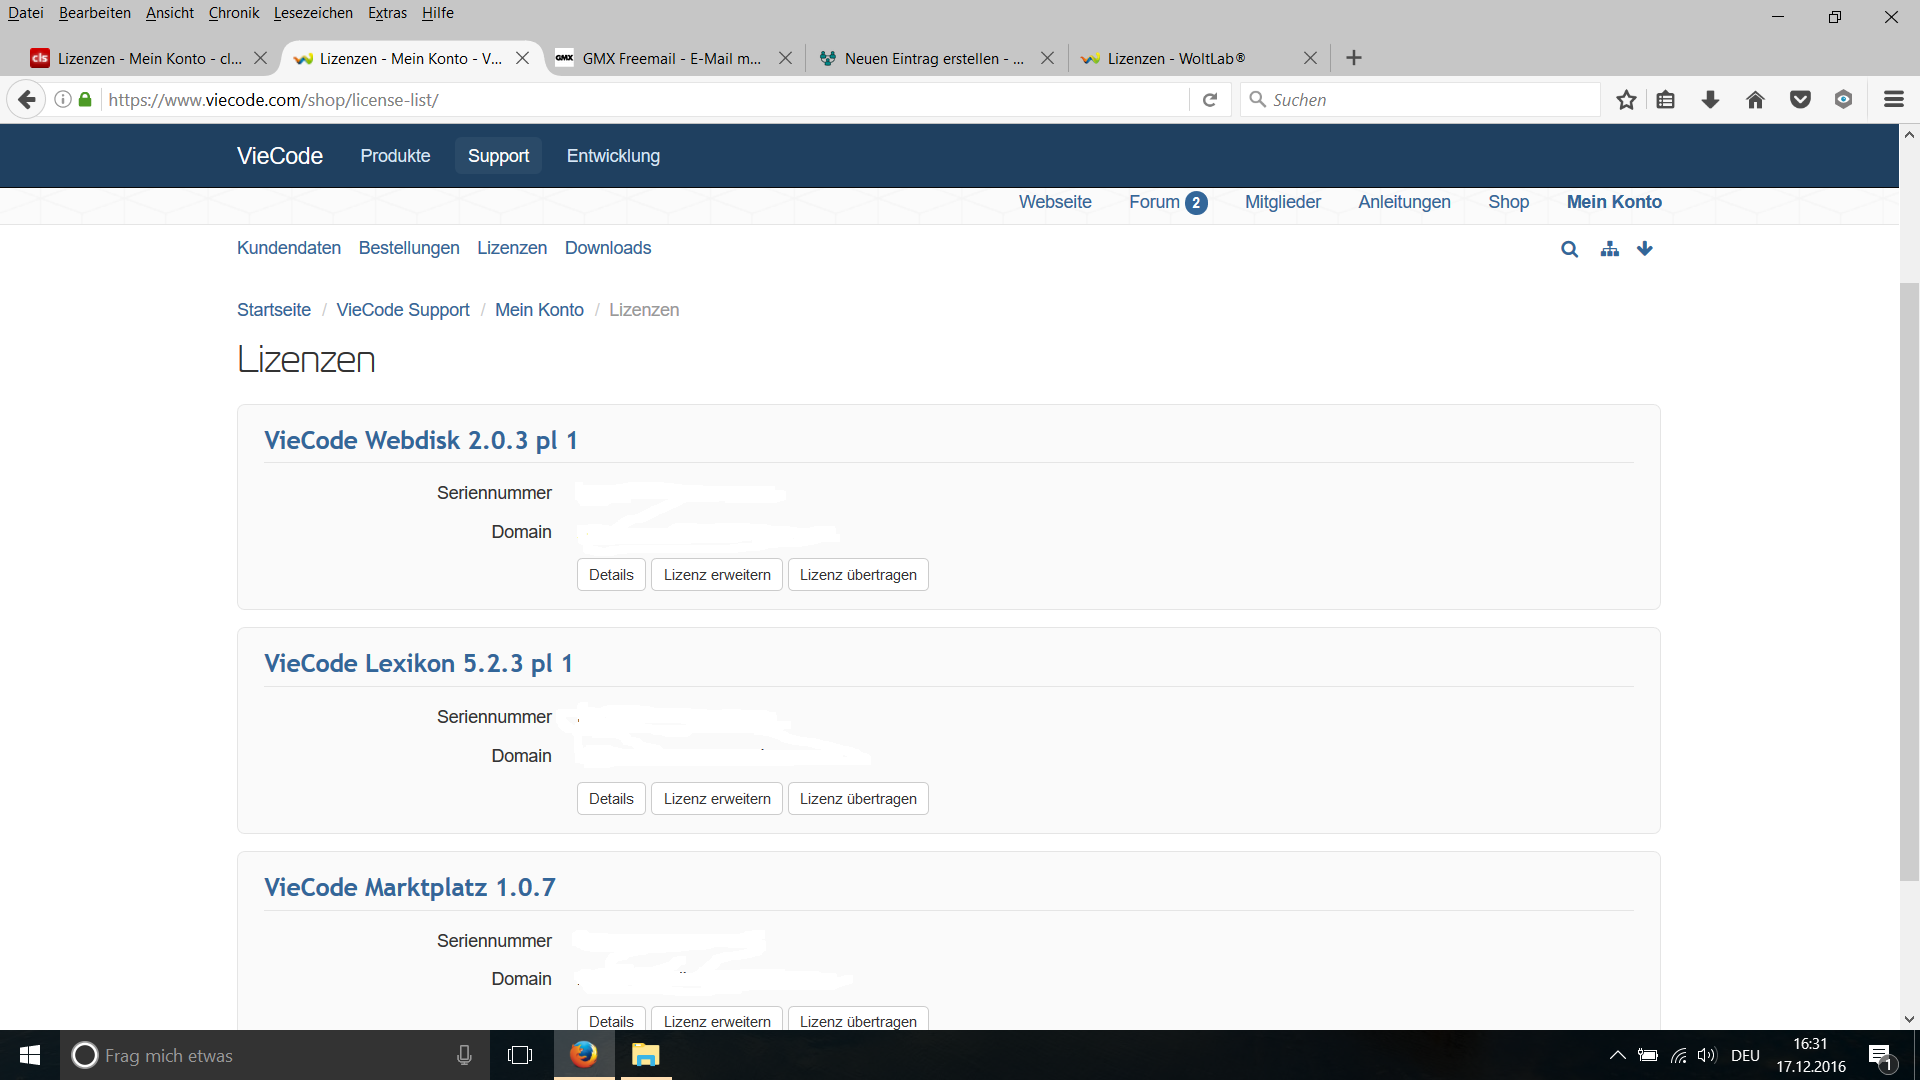Open the Pocket icon in toolbar
The width and height of the screenshot is (1920, 1080).
[1800, 100]
